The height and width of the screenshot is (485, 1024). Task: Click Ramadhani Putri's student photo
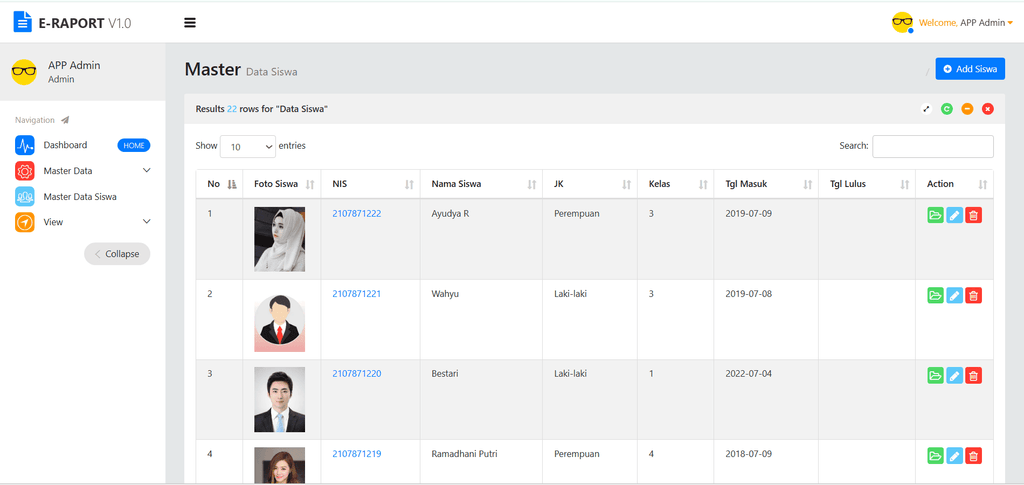(x=280, y=465)
